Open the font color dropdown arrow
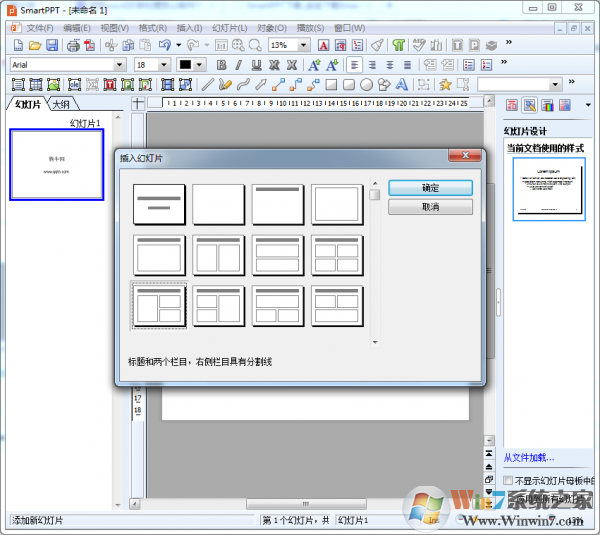600x535 pixels. (x=199, y=65)
